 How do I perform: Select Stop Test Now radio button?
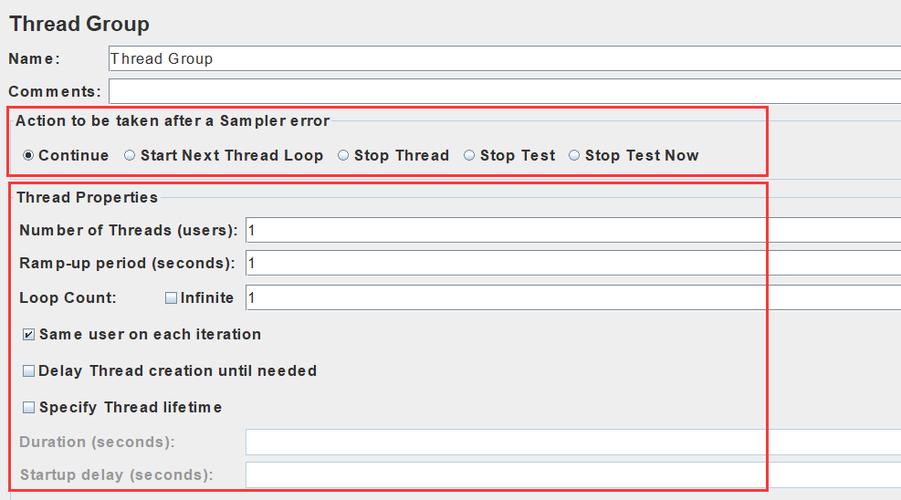pos(574,155)
